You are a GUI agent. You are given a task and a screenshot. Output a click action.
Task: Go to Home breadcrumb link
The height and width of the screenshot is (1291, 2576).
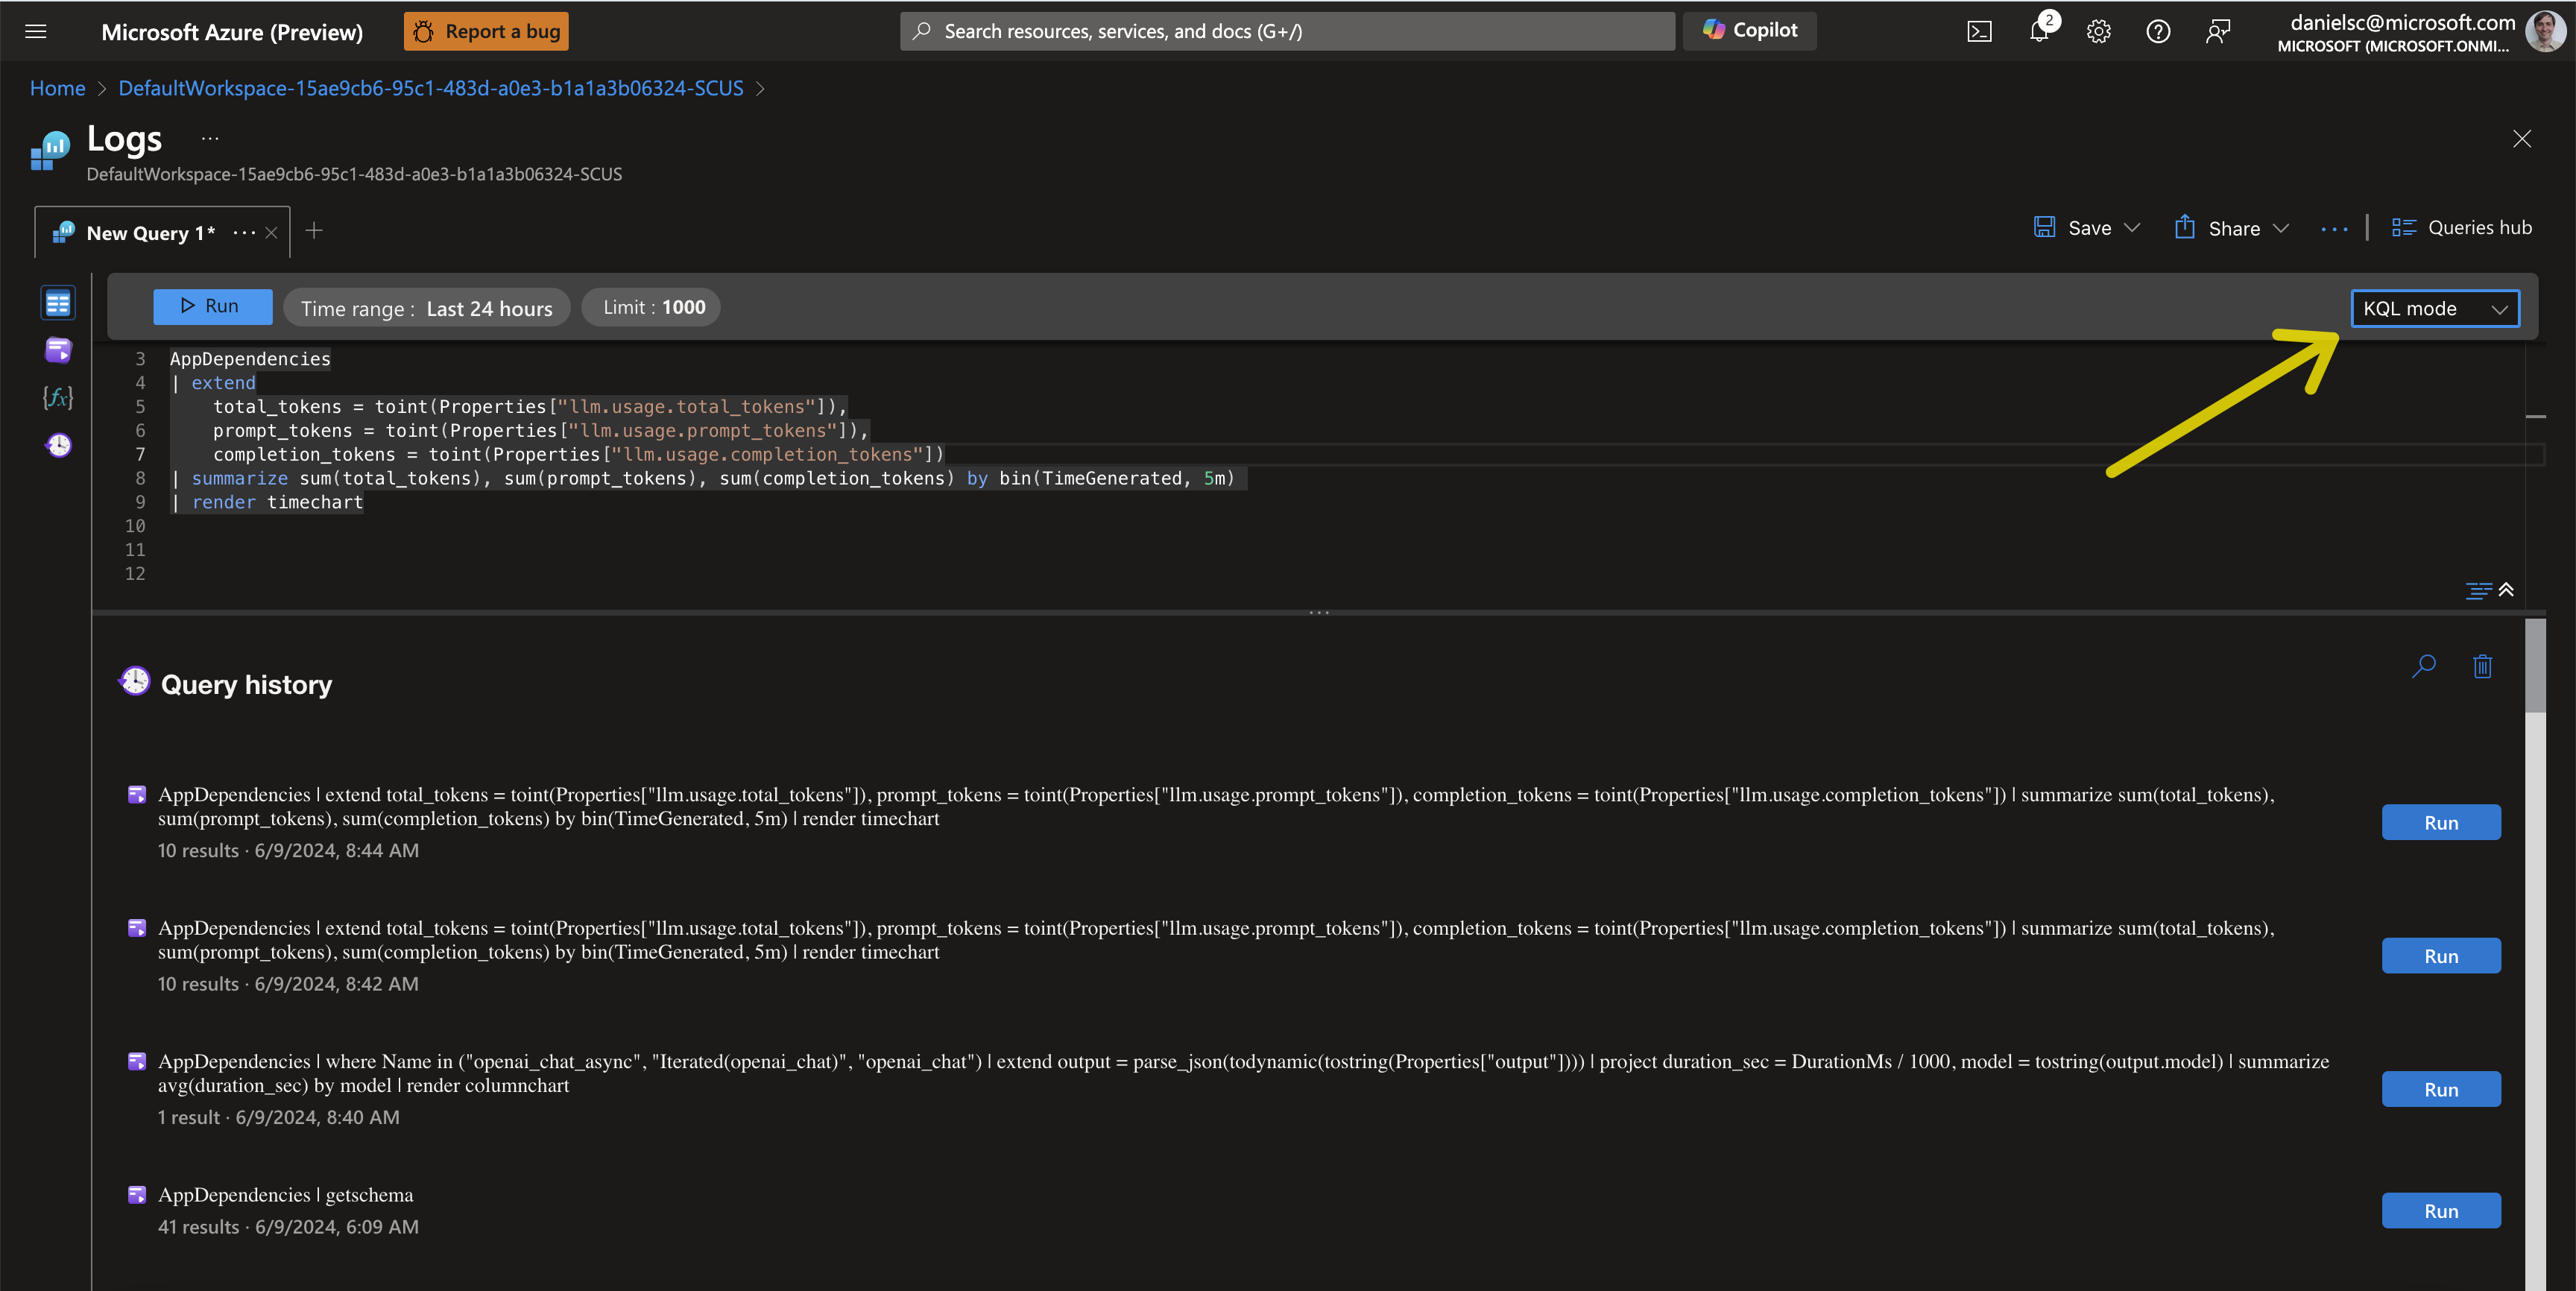click(x=57, y=88)
